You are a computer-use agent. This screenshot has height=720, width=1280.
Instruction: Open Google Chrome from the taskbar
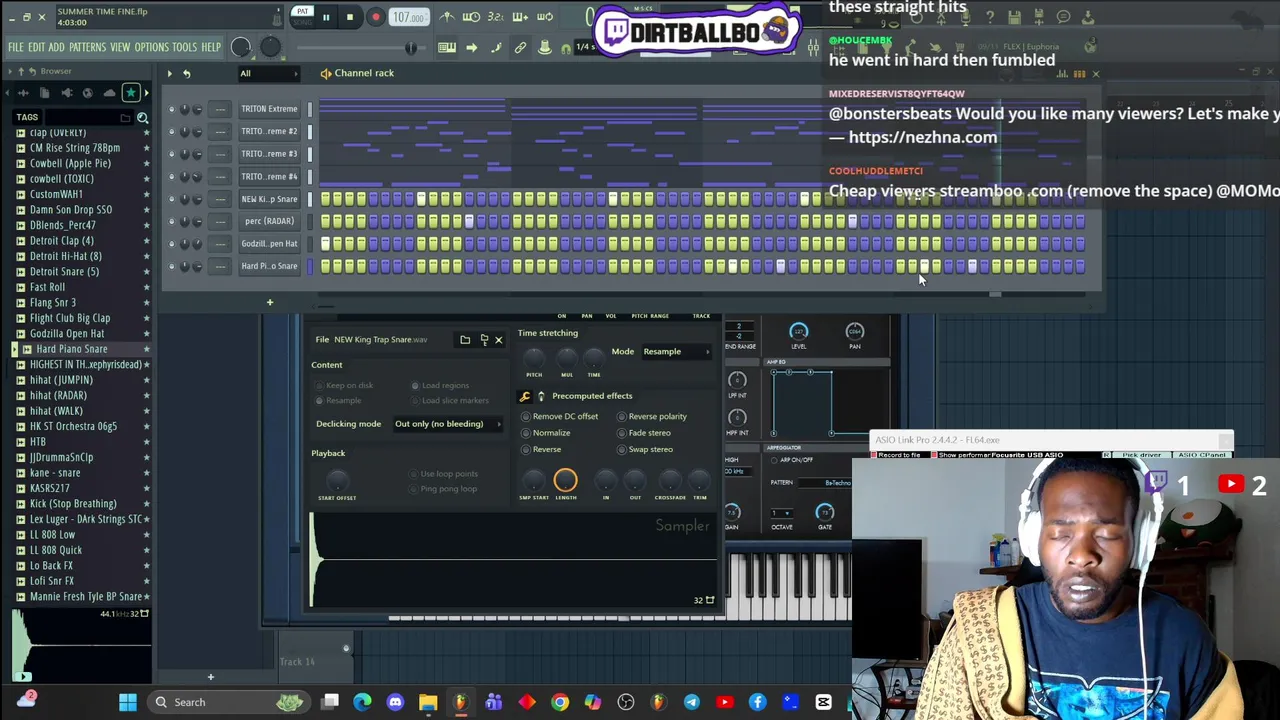(x=560, y=702)
